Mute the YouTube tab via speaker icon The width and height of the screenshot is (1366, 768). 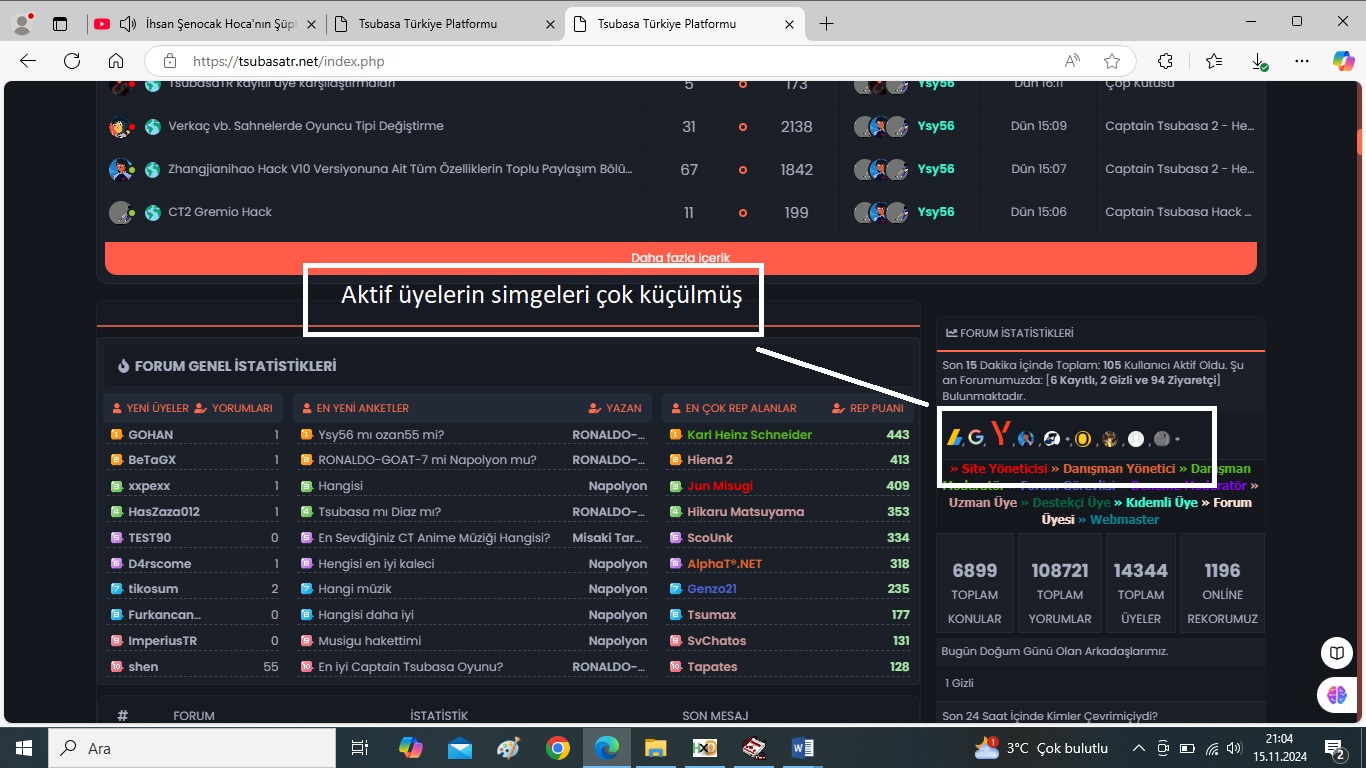[128, 23]
